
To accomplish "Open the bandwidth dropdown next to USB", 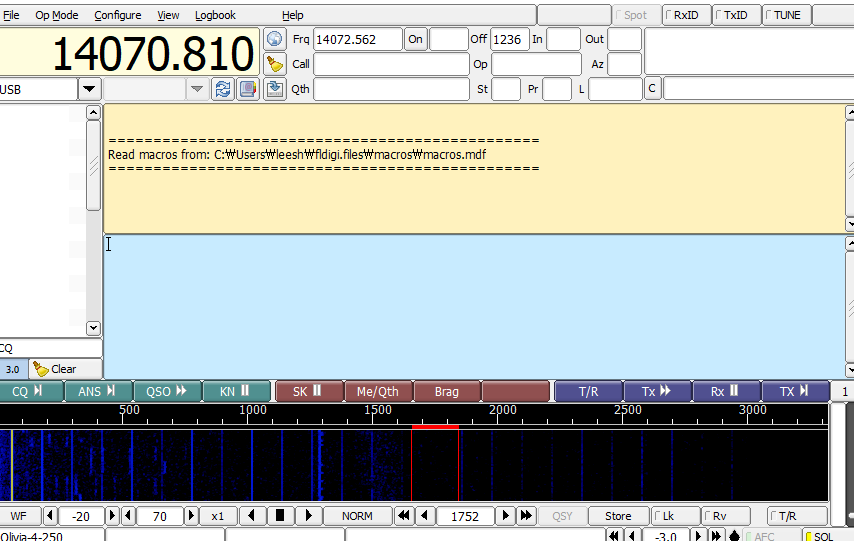I will point(197,89).
